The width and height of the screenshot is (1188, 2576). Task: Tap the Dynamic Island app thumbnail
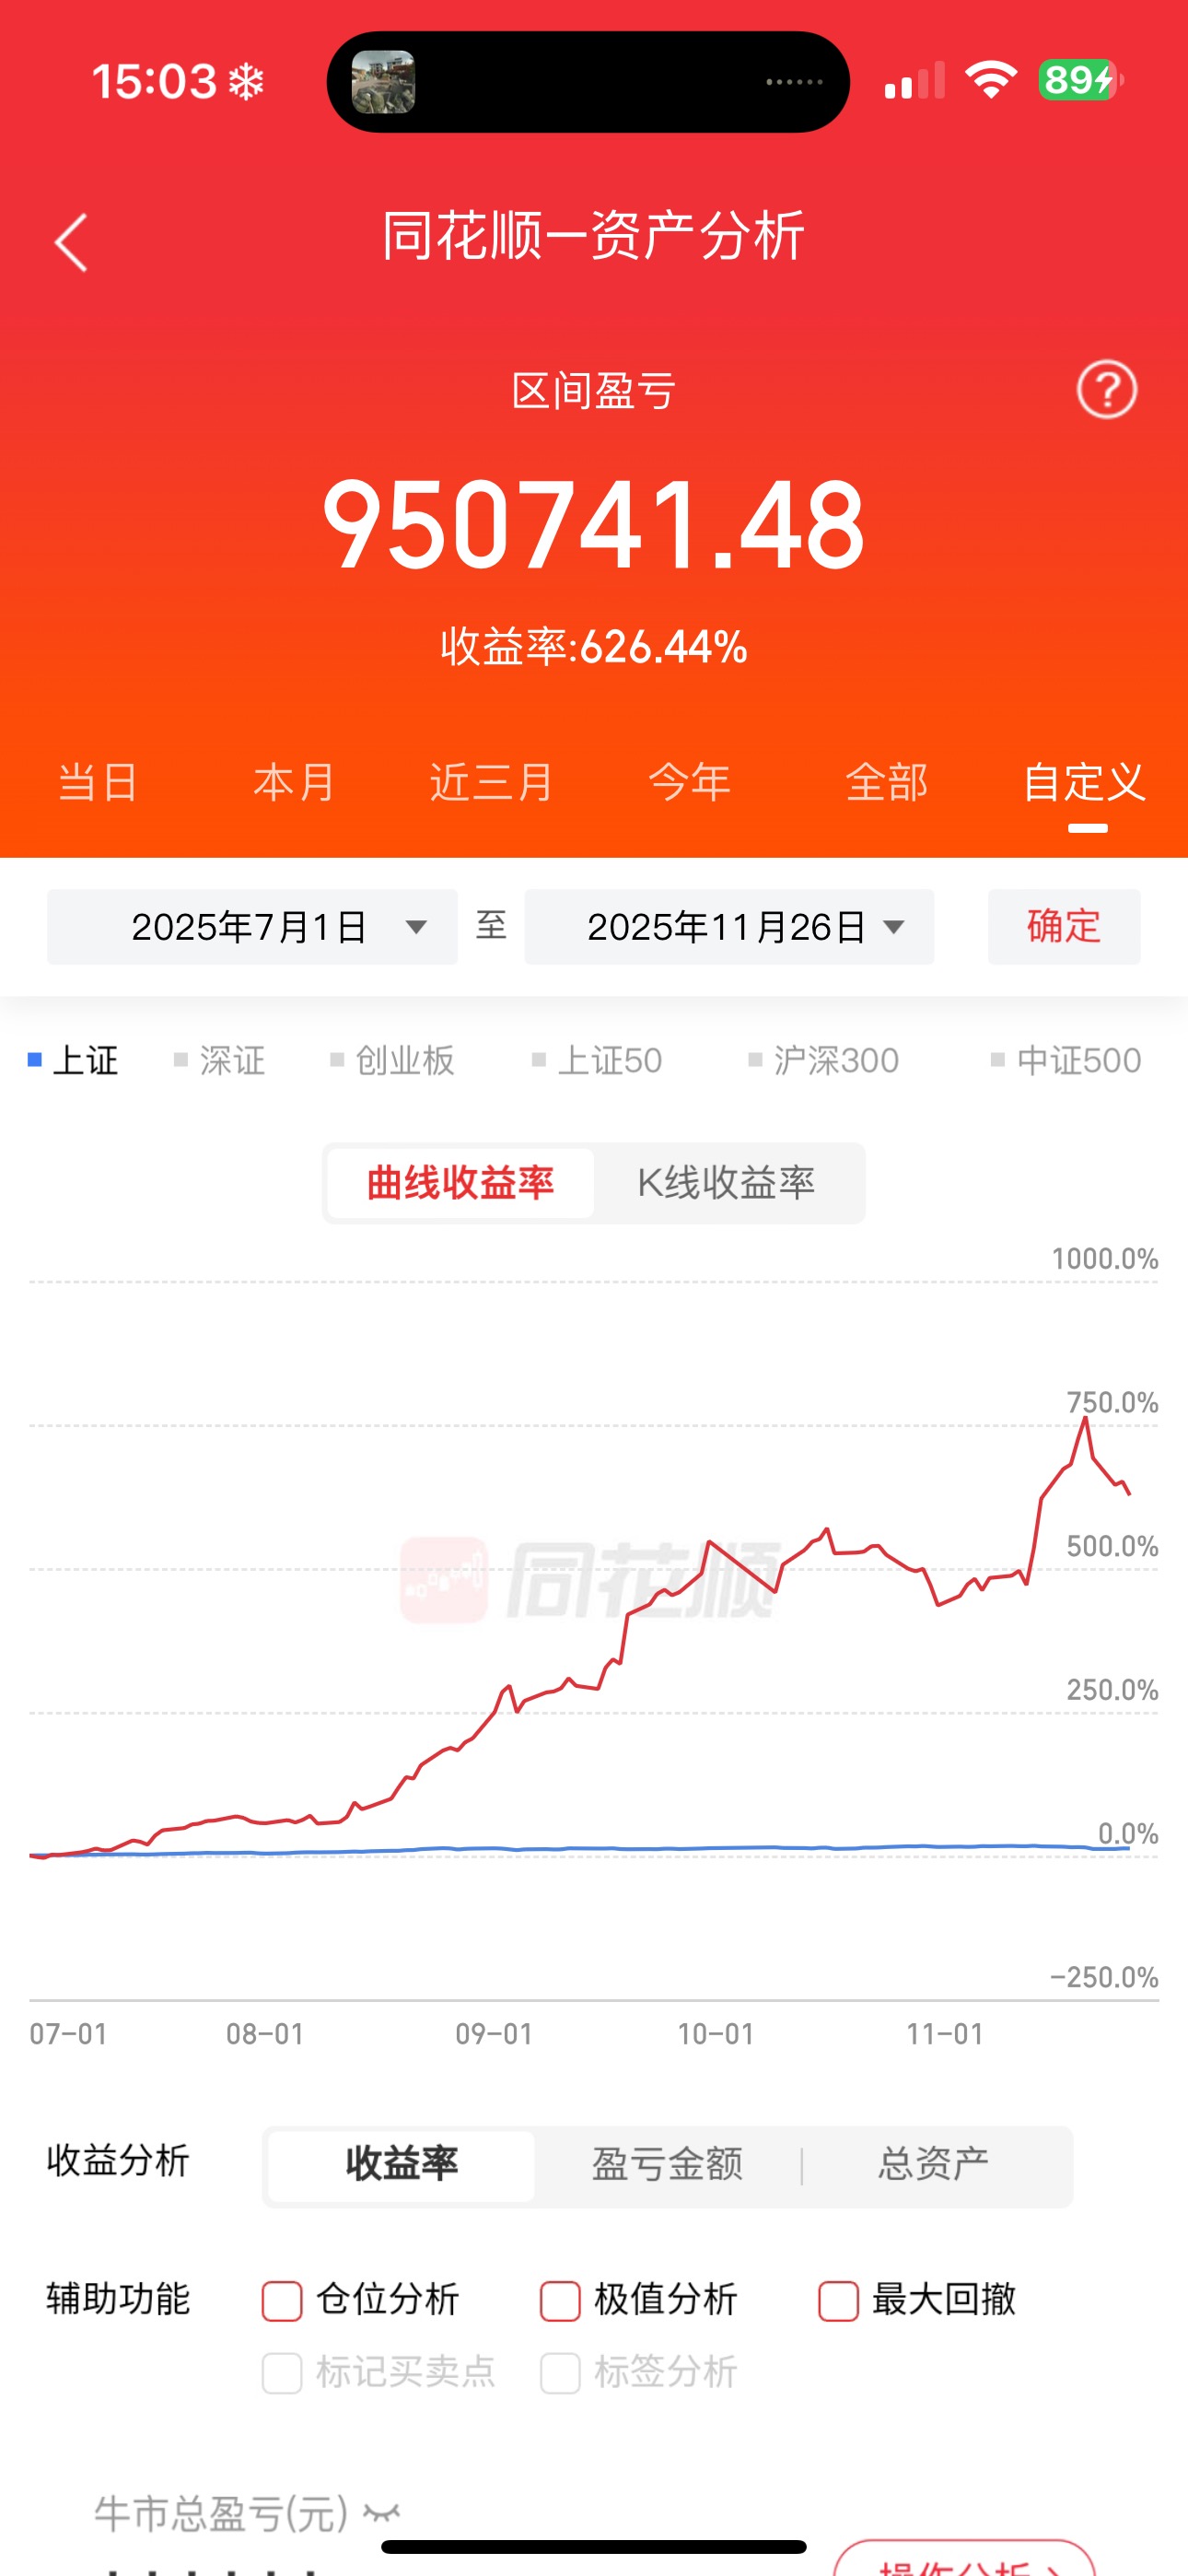(x=383, y=82)
